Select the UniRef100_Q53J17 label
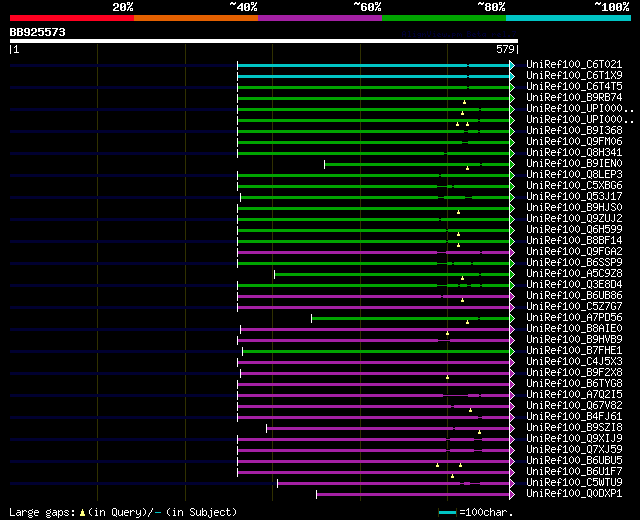Image resolution: width=640 pixels, height=520 pixels. click(x=574, y=197)
